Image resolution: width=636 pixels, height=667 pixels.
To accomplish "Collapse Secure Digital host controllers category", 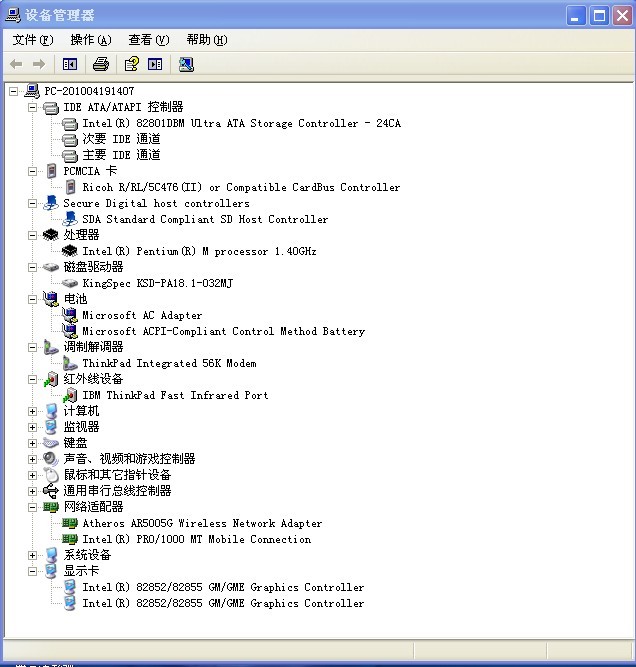I will [x=32, y=203].
